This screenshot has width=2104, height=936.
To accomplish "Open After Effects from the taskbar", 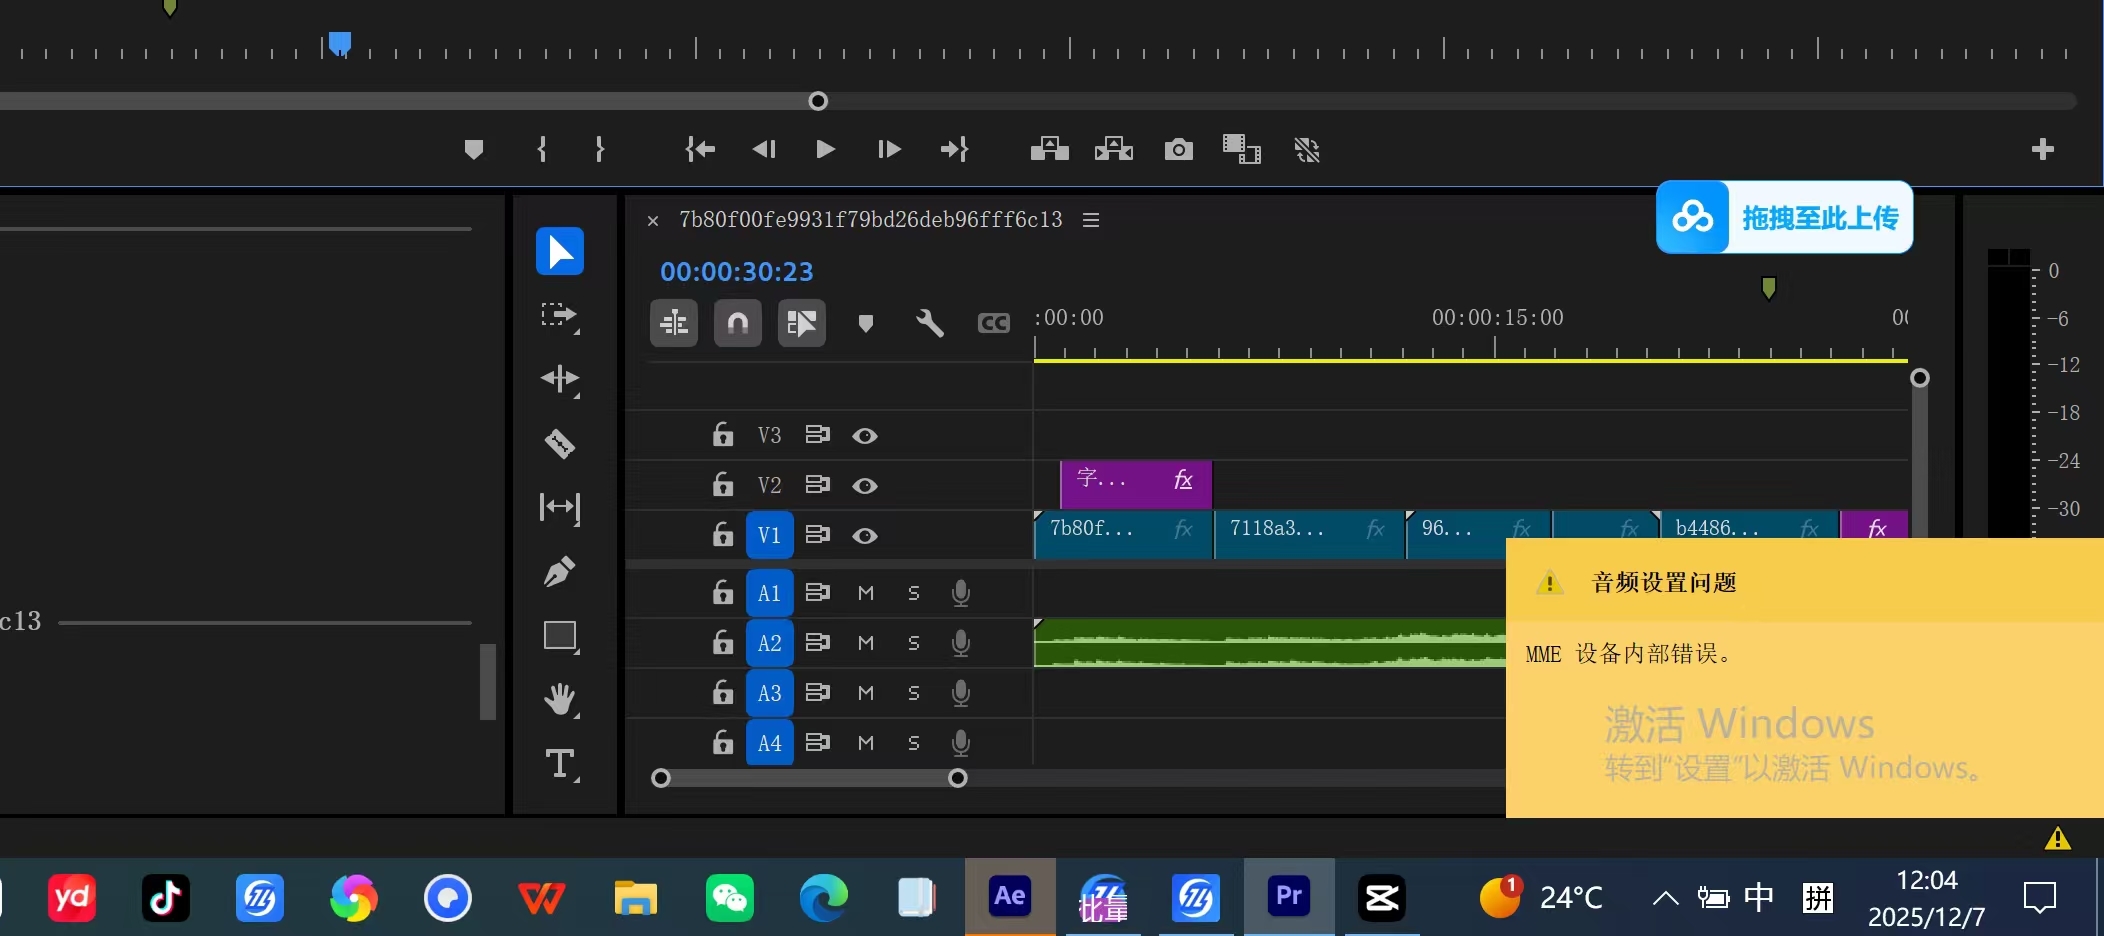I will [x=1009, y=897].
